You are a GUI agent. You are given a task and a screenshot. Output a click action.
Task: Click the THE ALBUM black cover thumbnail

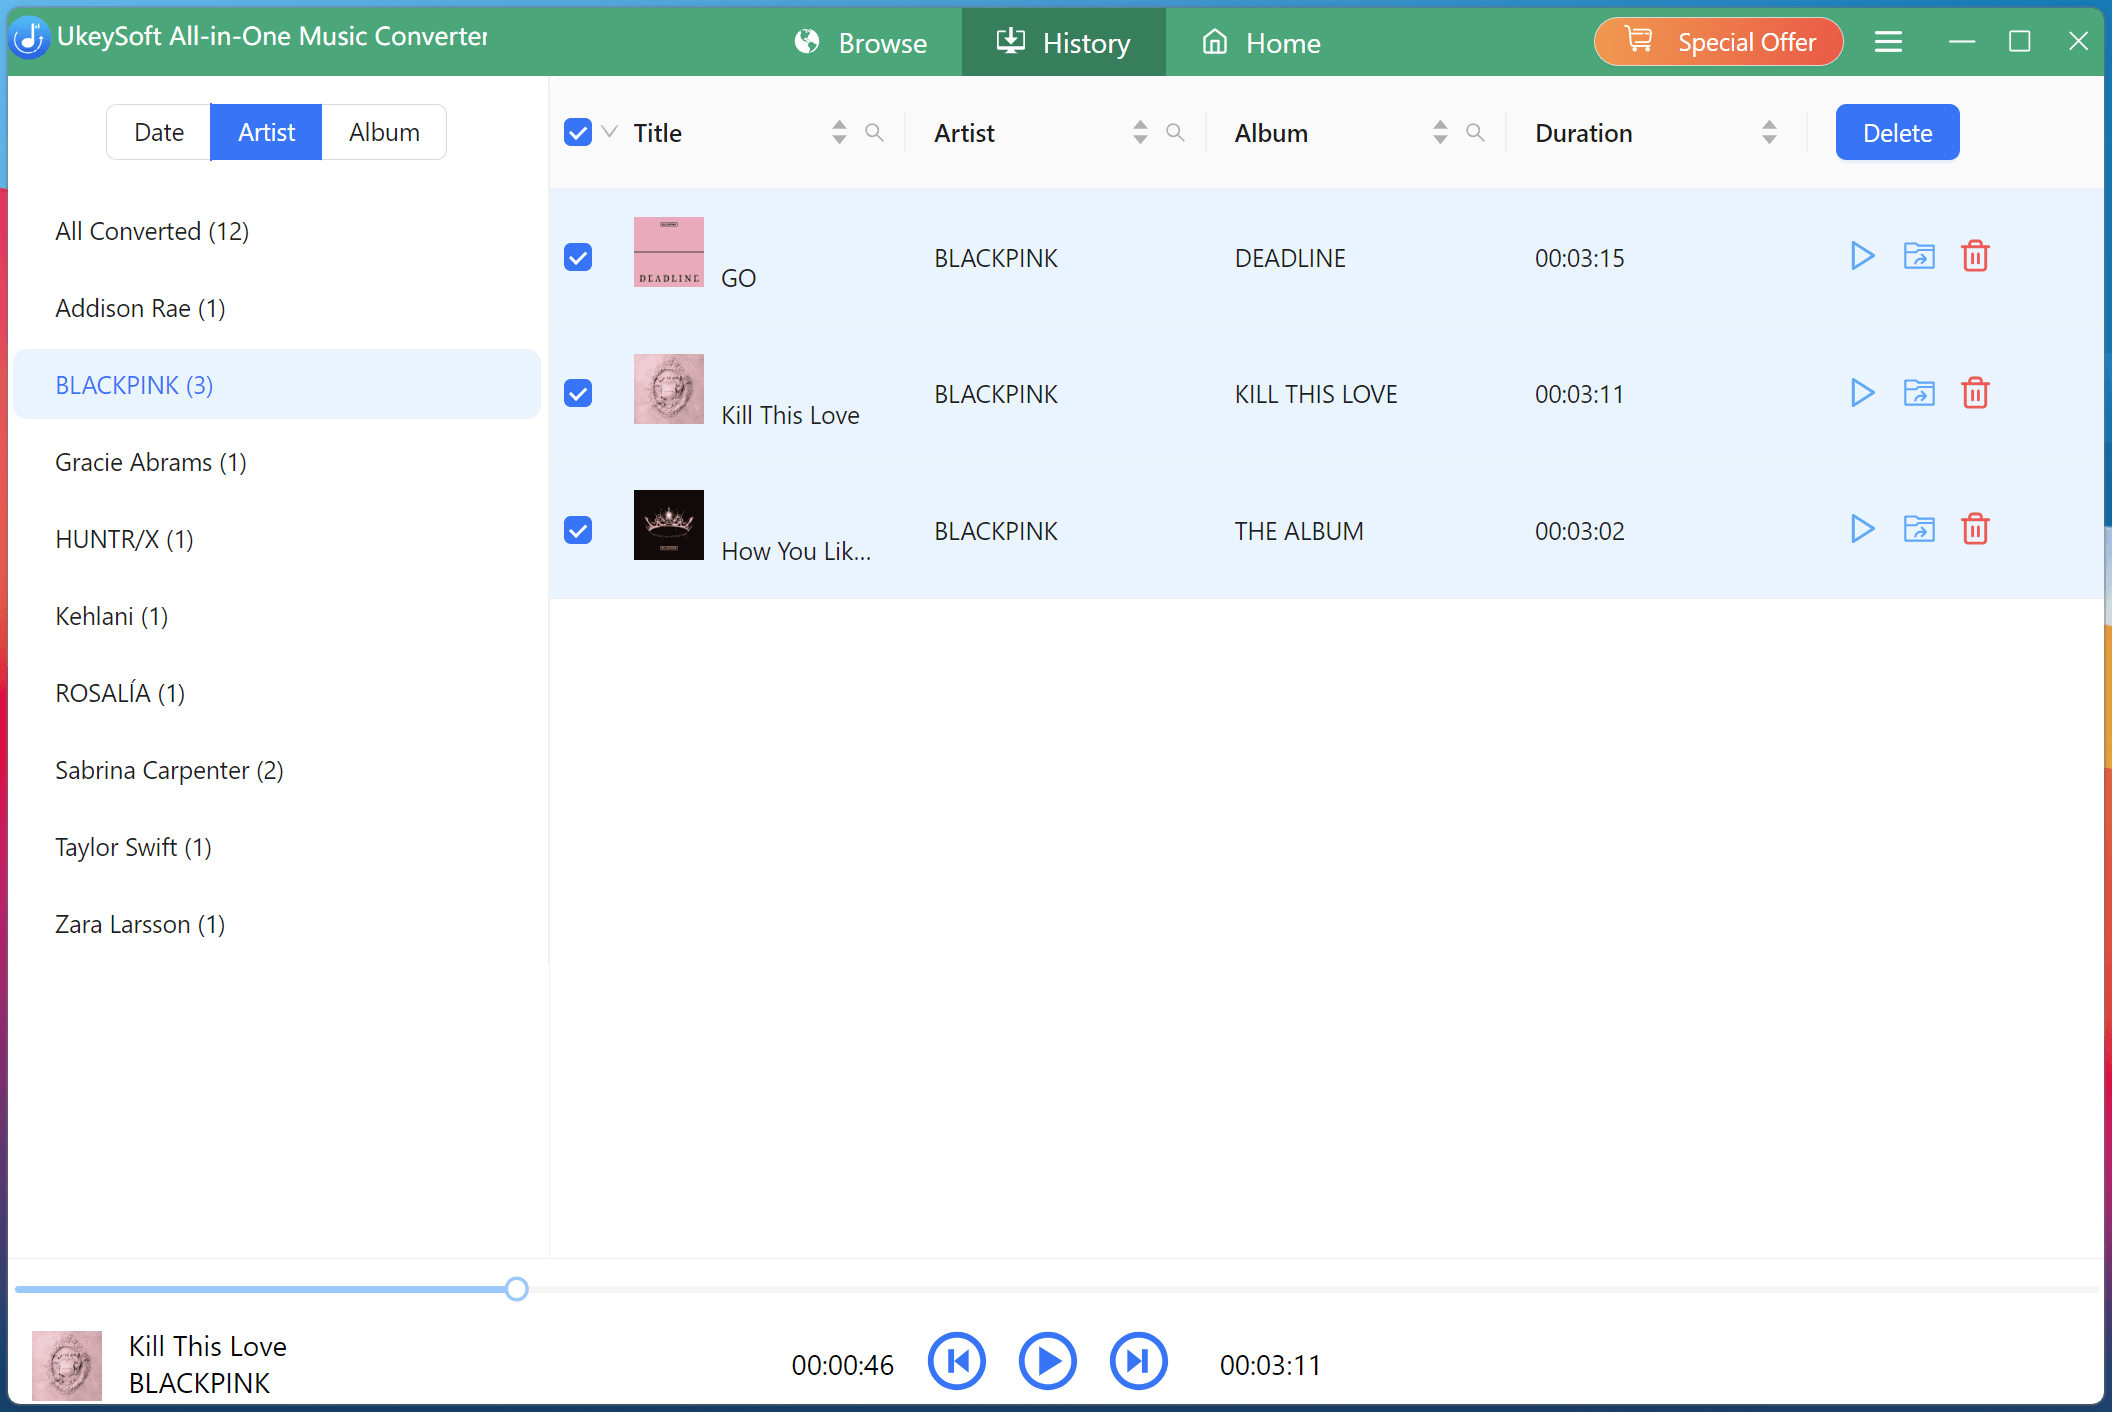pyautogui.click(x=669, y=525)
